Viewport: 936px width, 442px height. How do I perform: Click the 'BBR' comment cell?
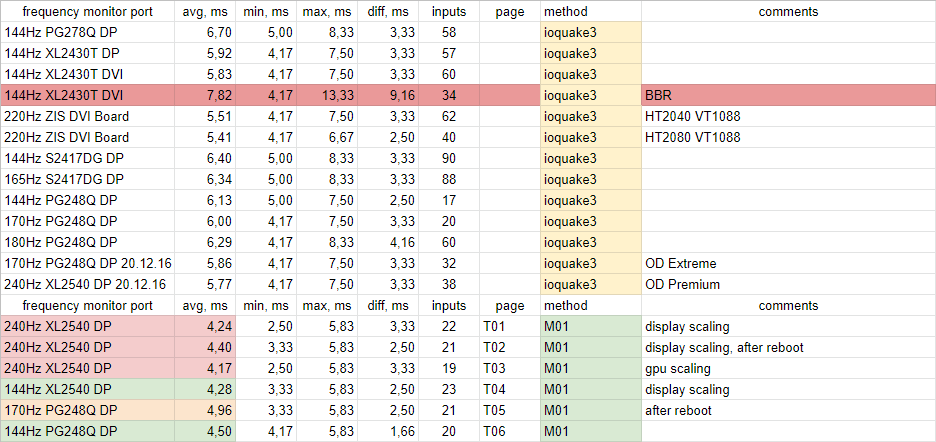point(787,95)
